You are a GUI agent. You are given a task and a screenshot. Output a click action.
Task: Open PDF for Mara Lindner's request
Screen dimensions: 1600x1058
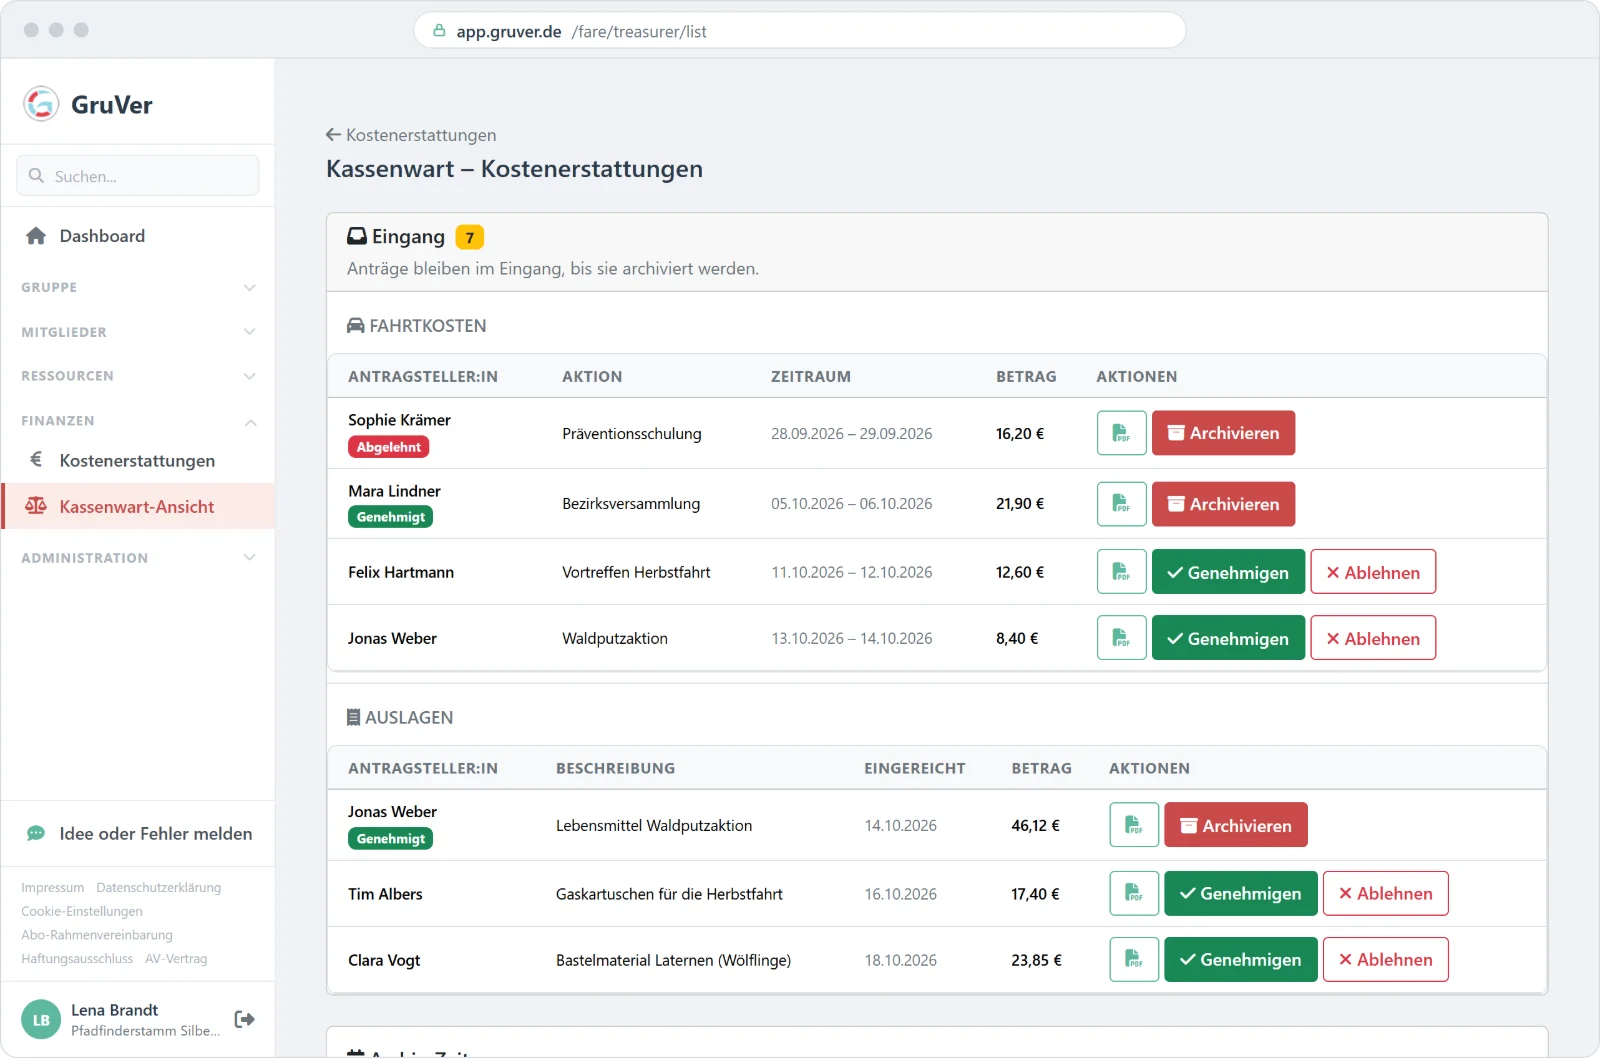click(x=1121, y=504)
